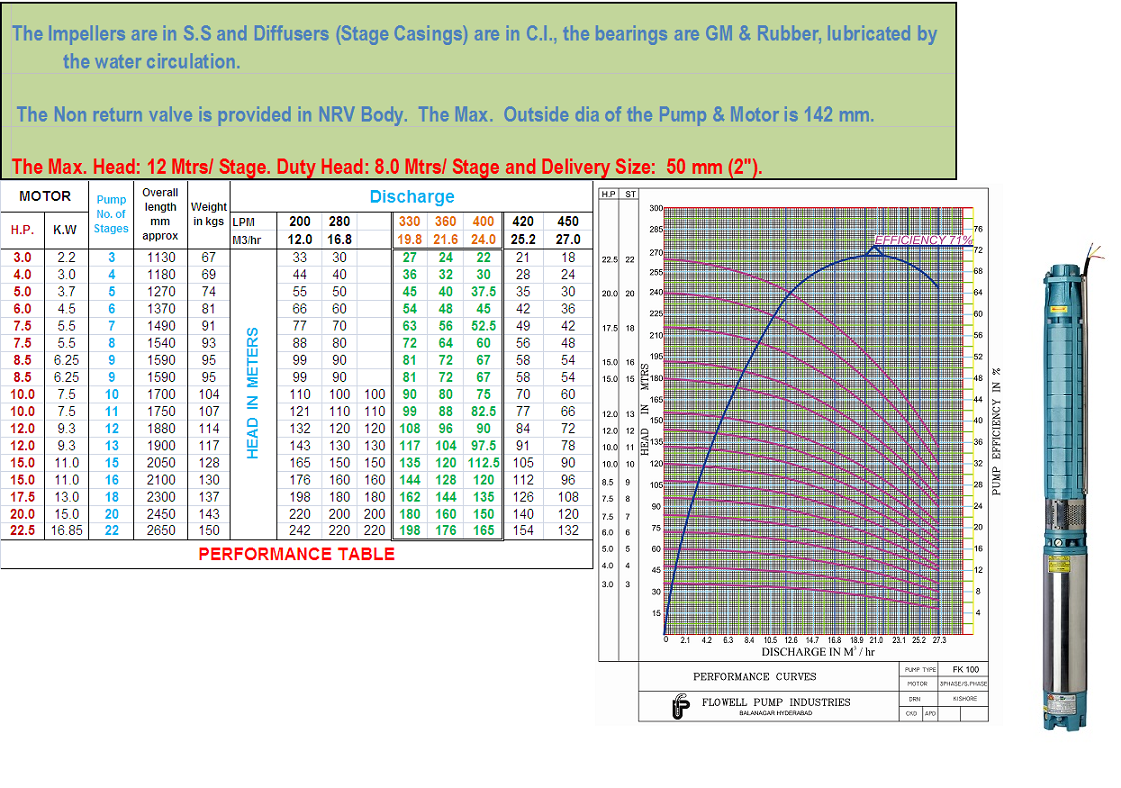Click the DISCHARGE IN M3/hr axis label
Viewport: 1121px width, 788px height.
point(818,652)
